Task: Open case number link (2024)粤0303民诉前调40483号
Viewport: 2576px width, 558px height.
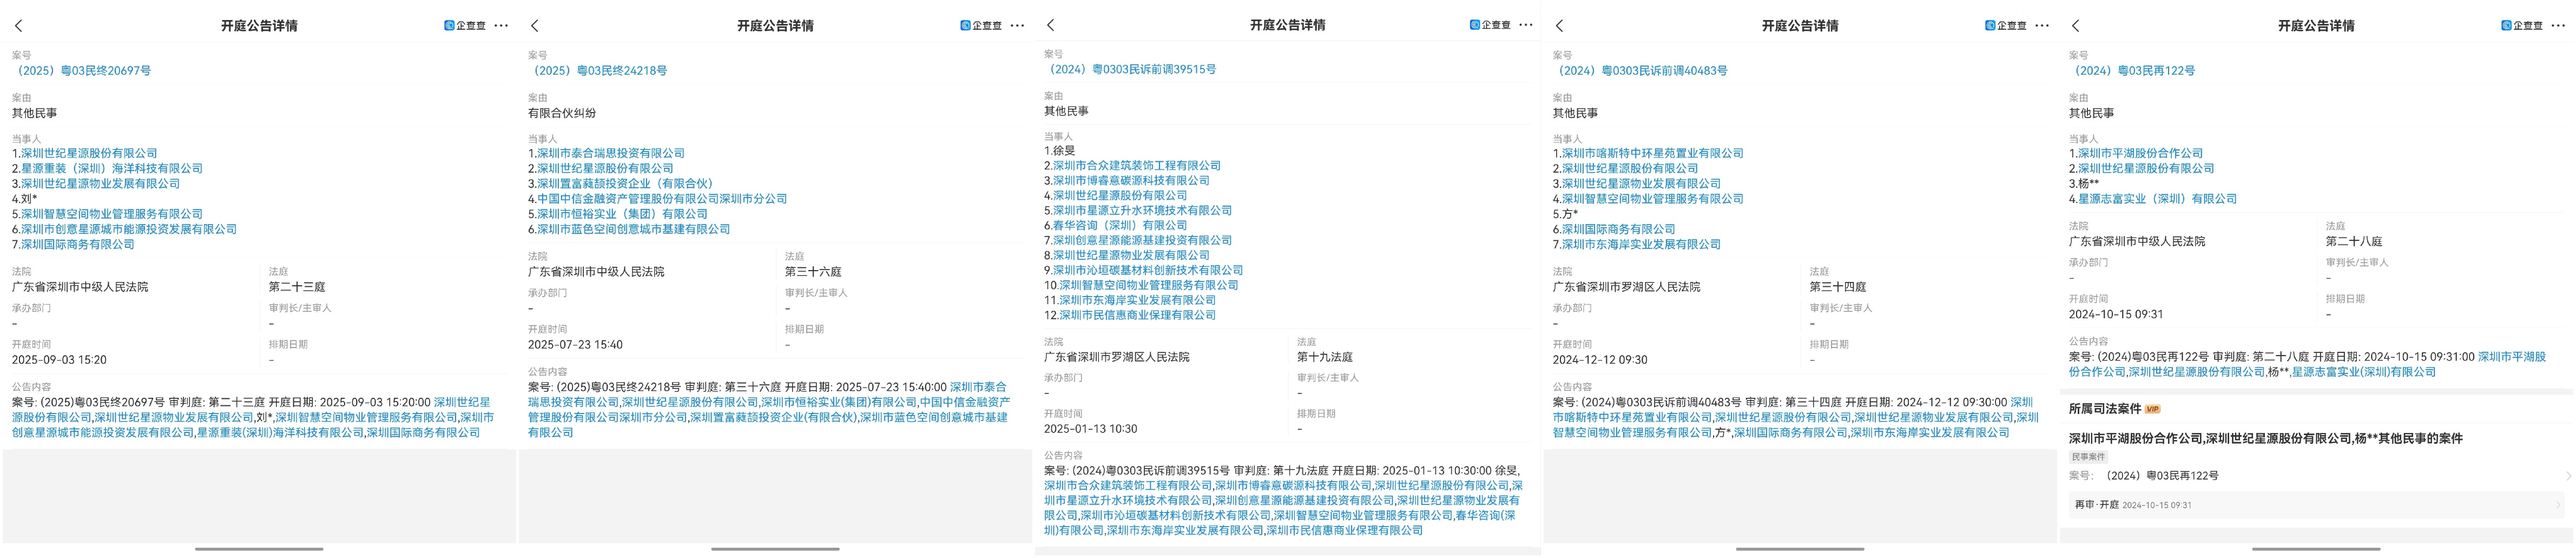Action: [x=1641, y=71]
